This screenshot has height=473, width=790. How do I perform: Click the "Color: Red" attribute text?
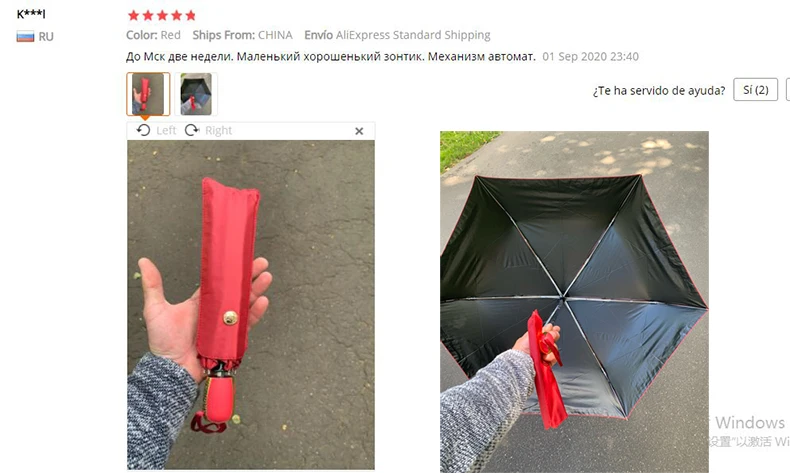153,35
